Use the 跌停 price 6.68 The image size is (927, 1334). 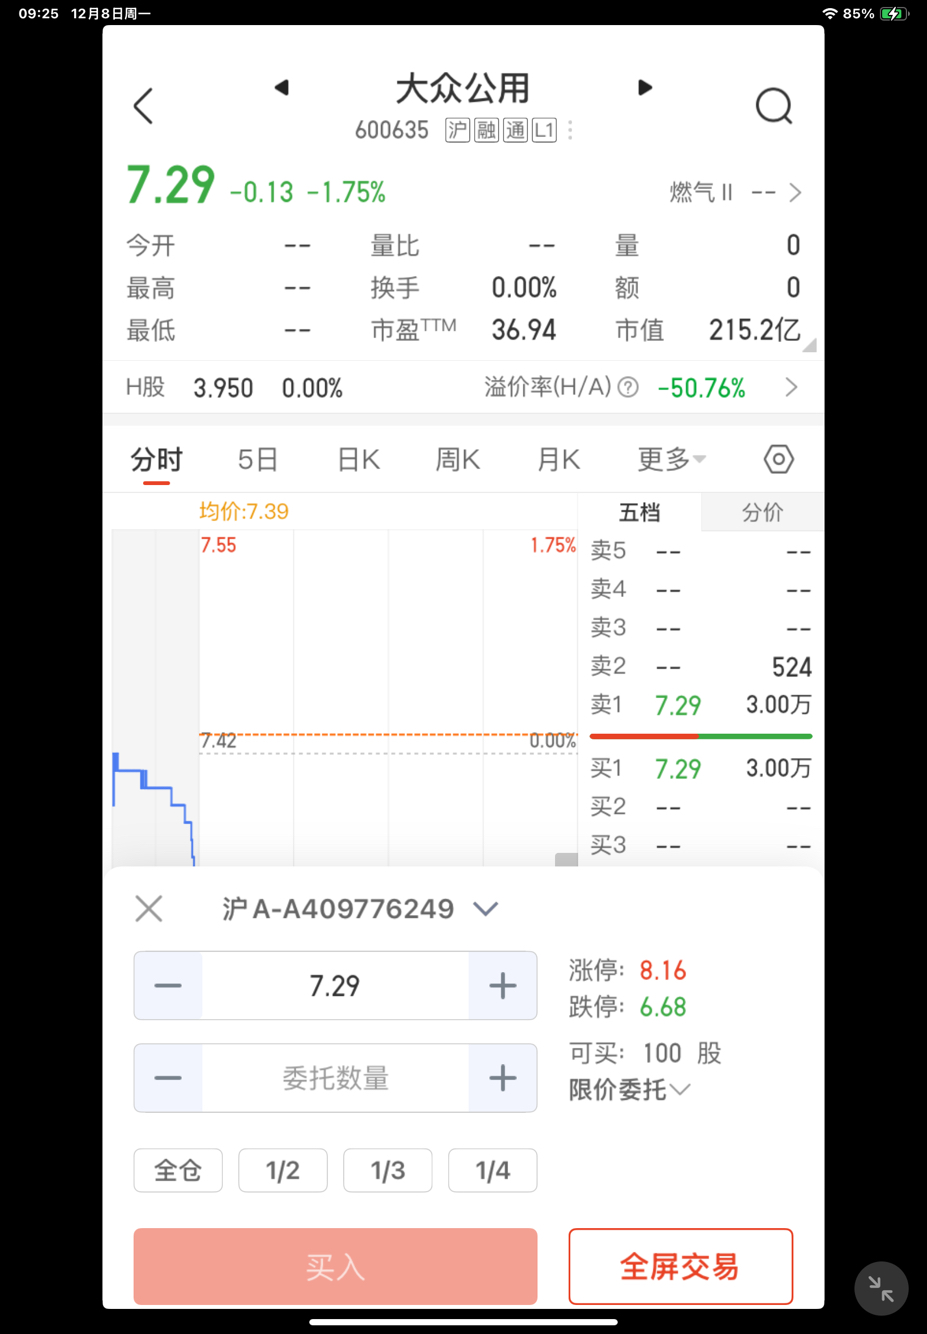pyautogui.click(x=663, y=1006)
